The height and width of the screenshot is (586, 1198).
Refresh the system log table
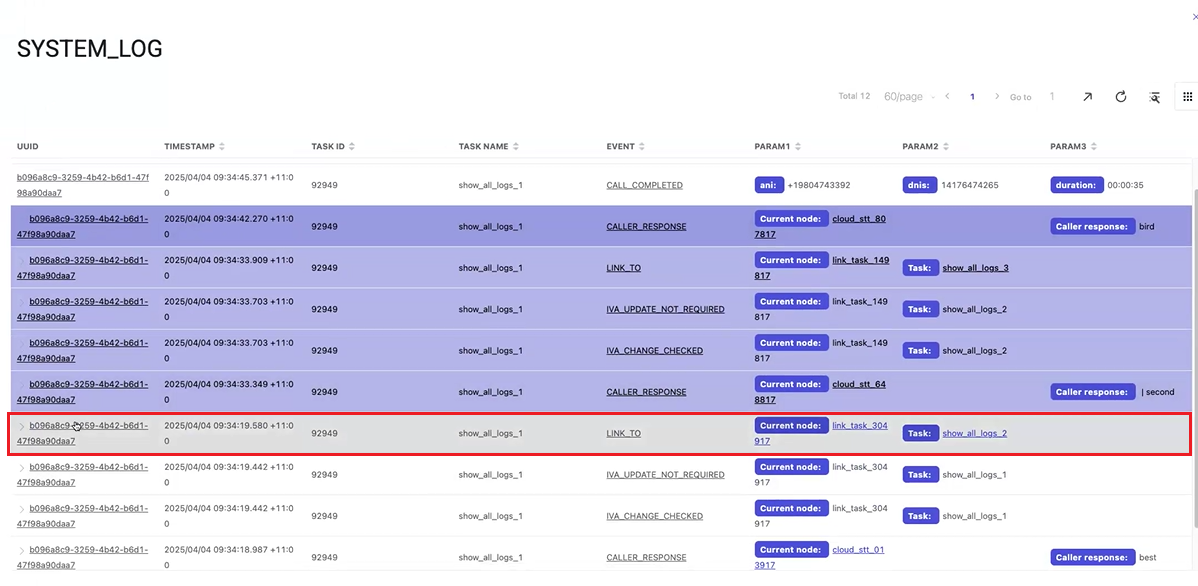pyautogui.click(x=1121, y=97)
